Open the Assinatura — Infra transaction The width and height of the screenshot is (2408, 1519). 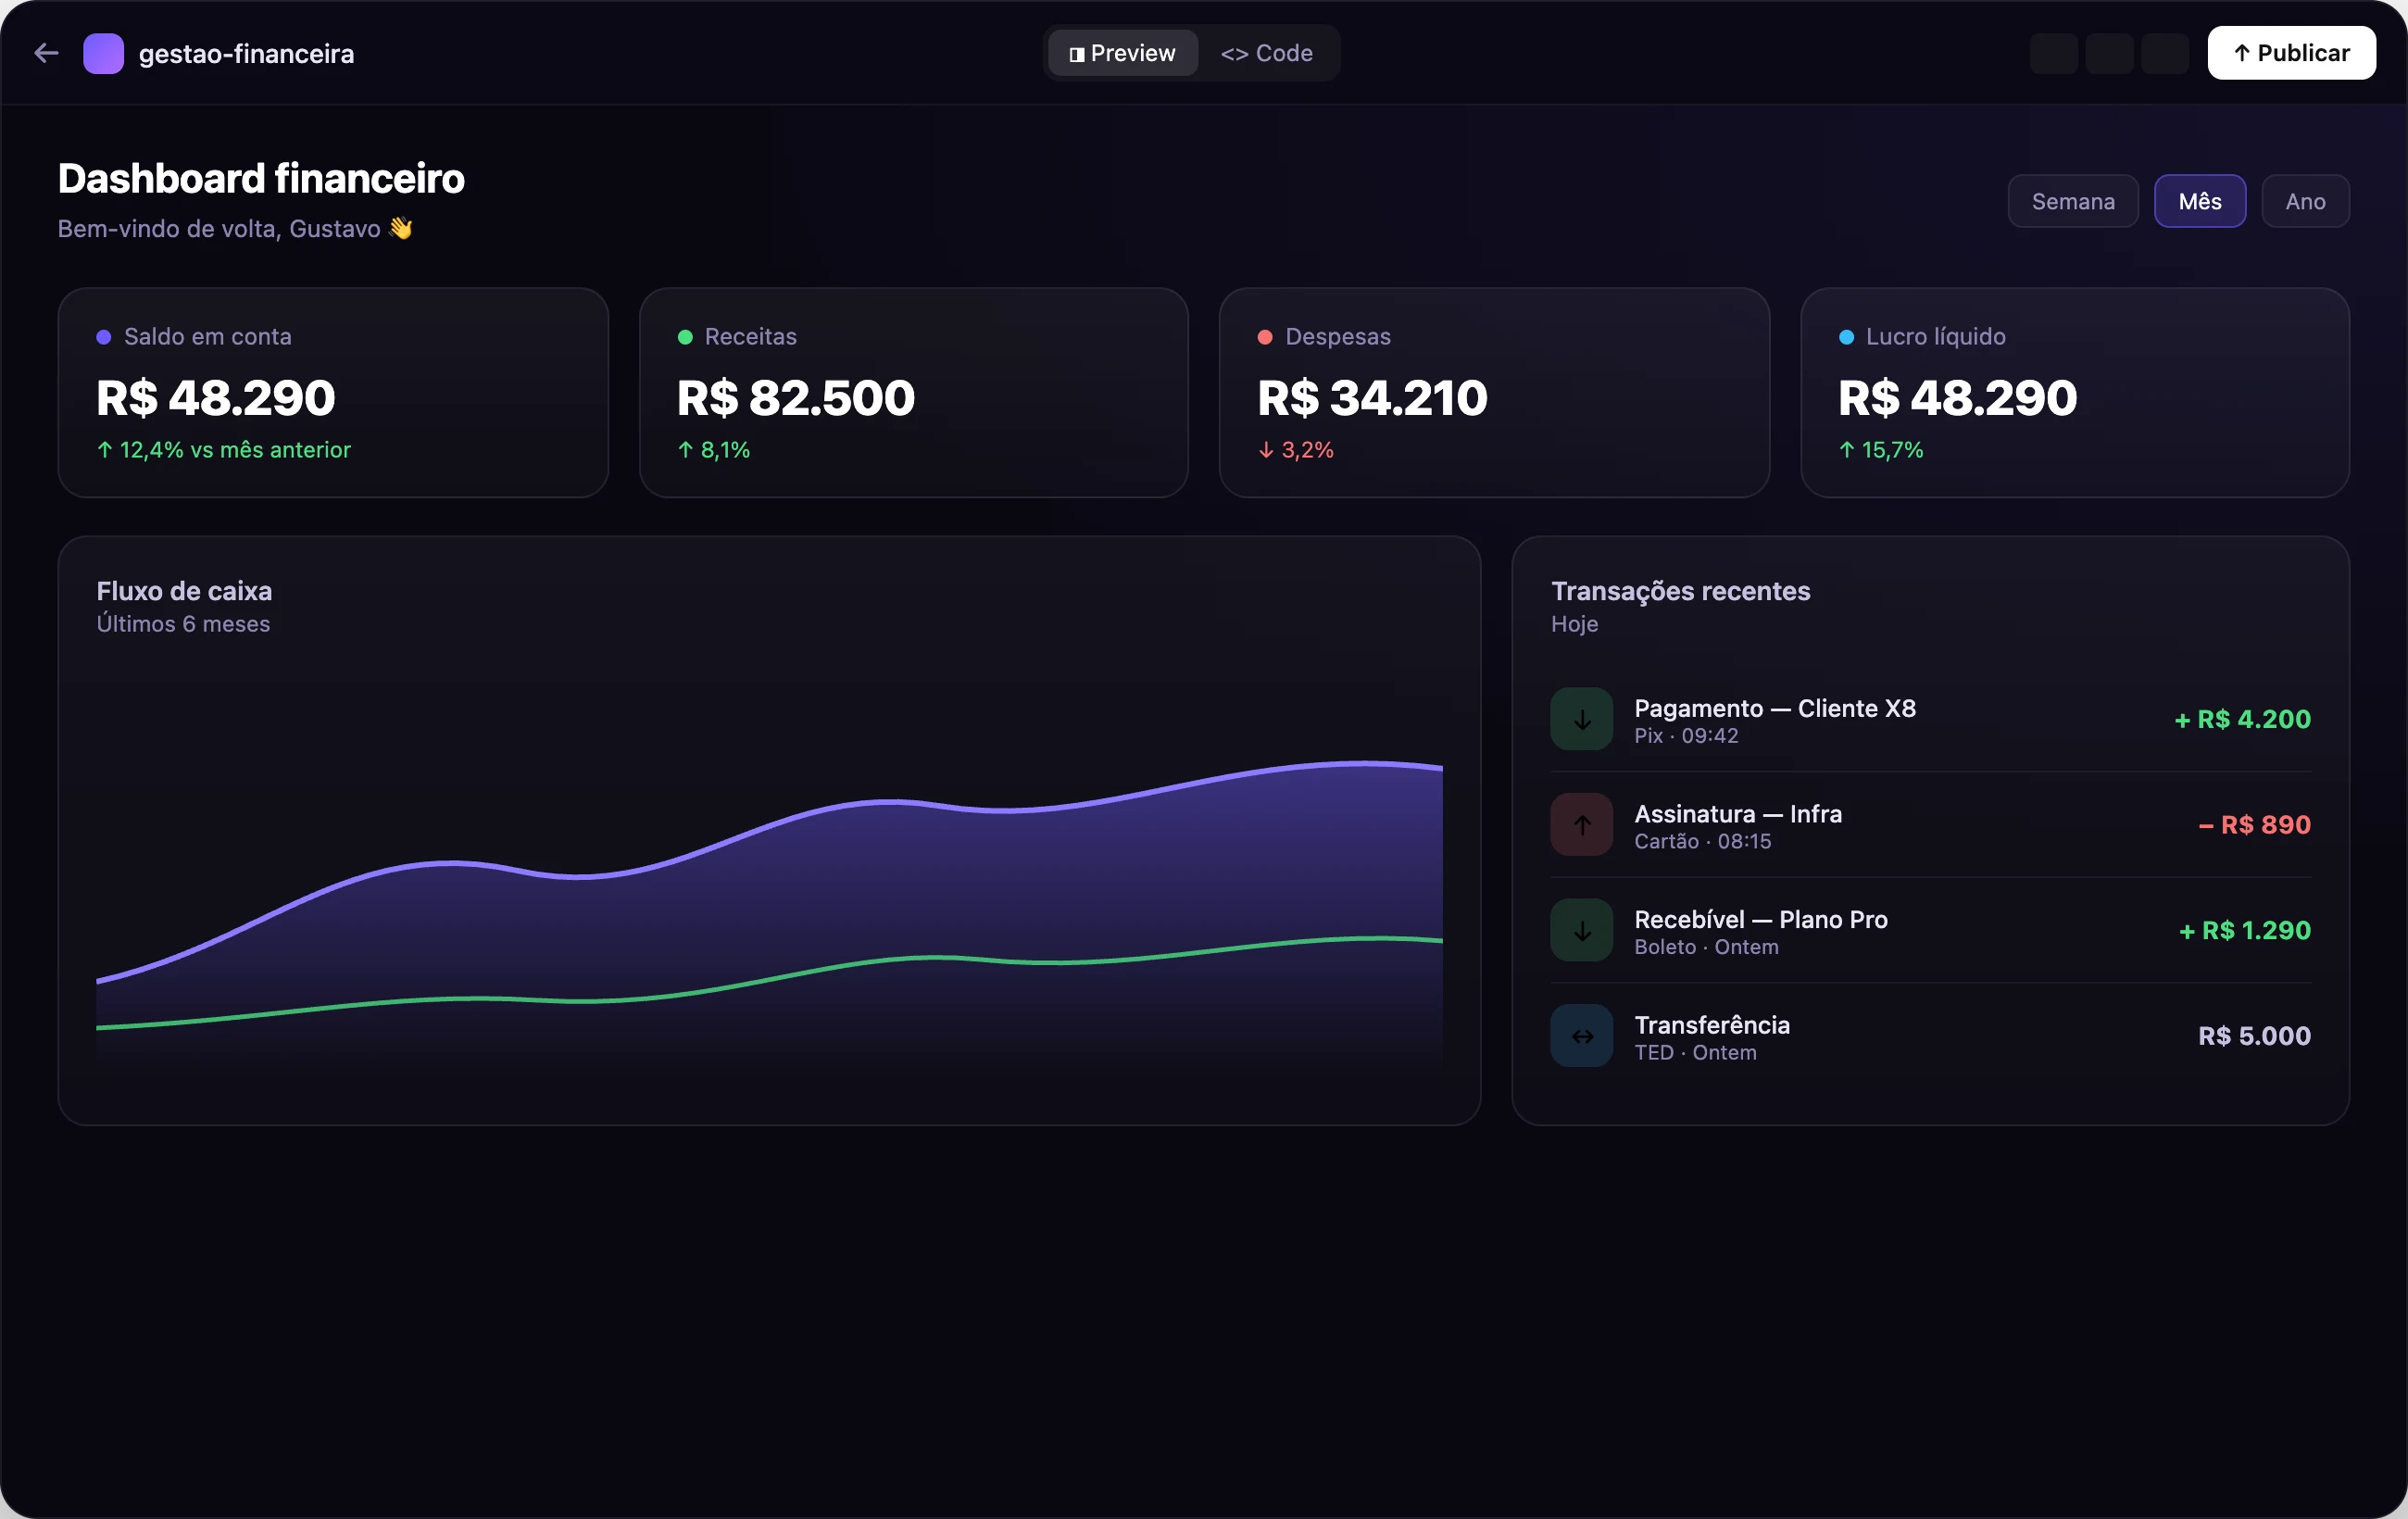tap(1930, 824)
